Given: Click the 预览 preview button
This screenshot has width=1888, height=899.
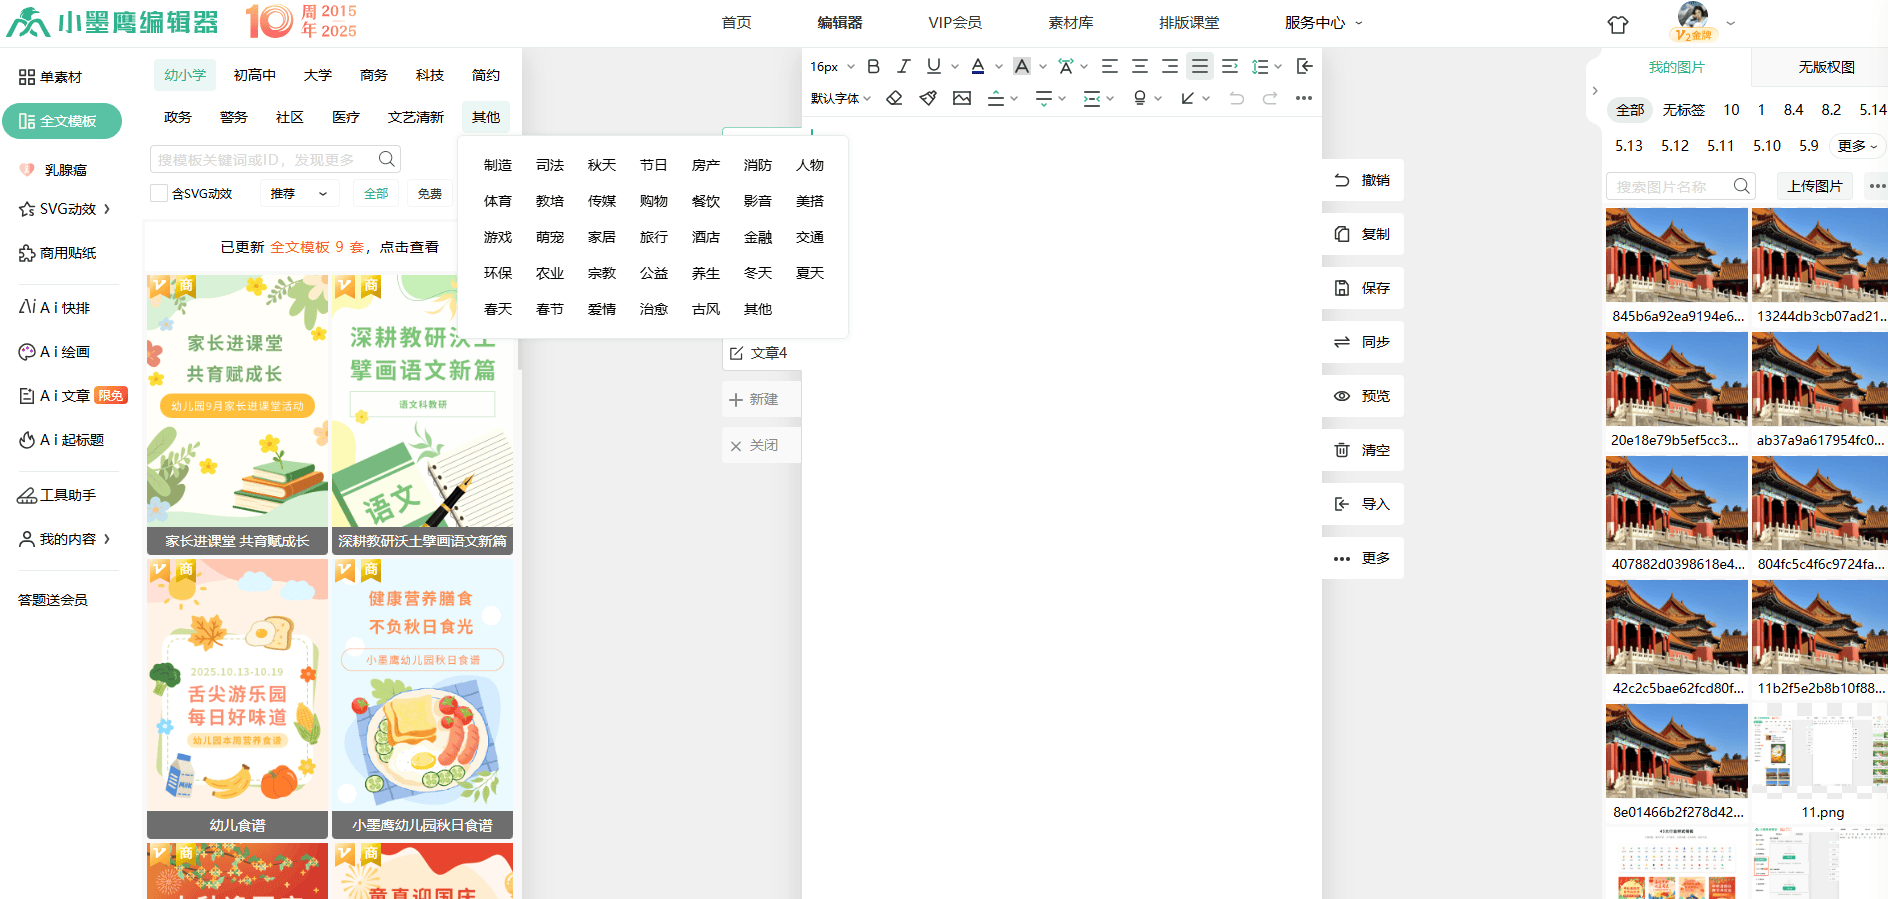Looking at the screenshot, I should click(x=1363, y=396).
